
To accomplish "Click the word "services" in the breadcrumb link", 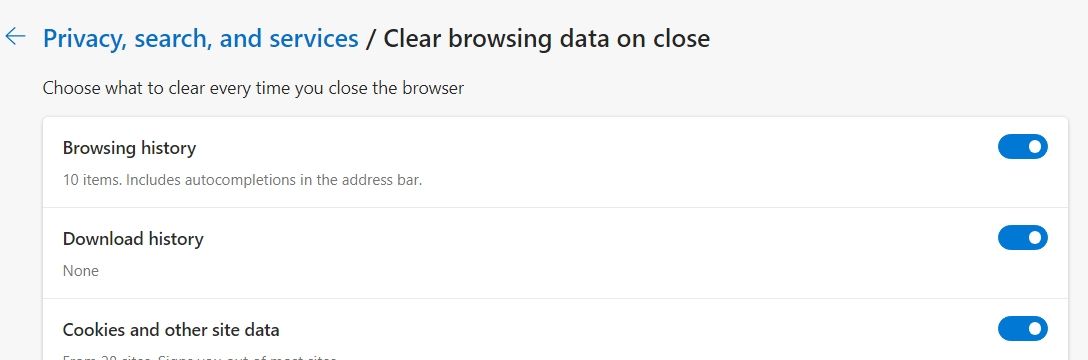I will pyautogui.click(x=314, y=39).
